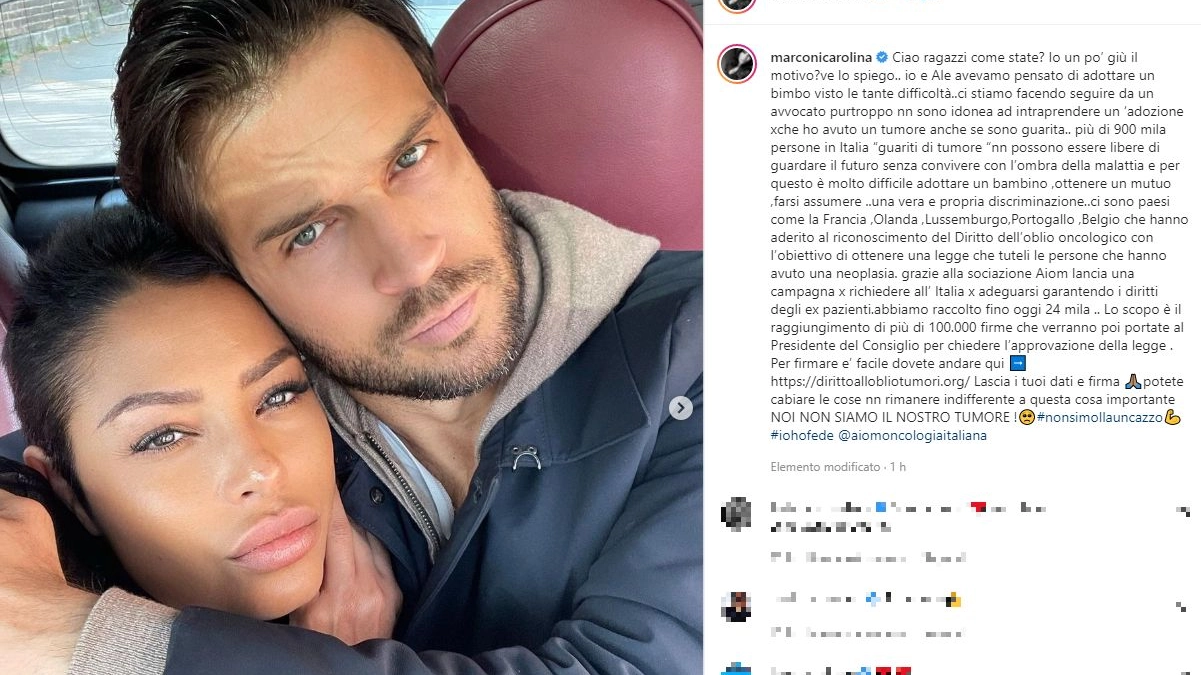Click the second commenter's blurred username
The width and height of the screenshot is (1201, 675).
815,600
